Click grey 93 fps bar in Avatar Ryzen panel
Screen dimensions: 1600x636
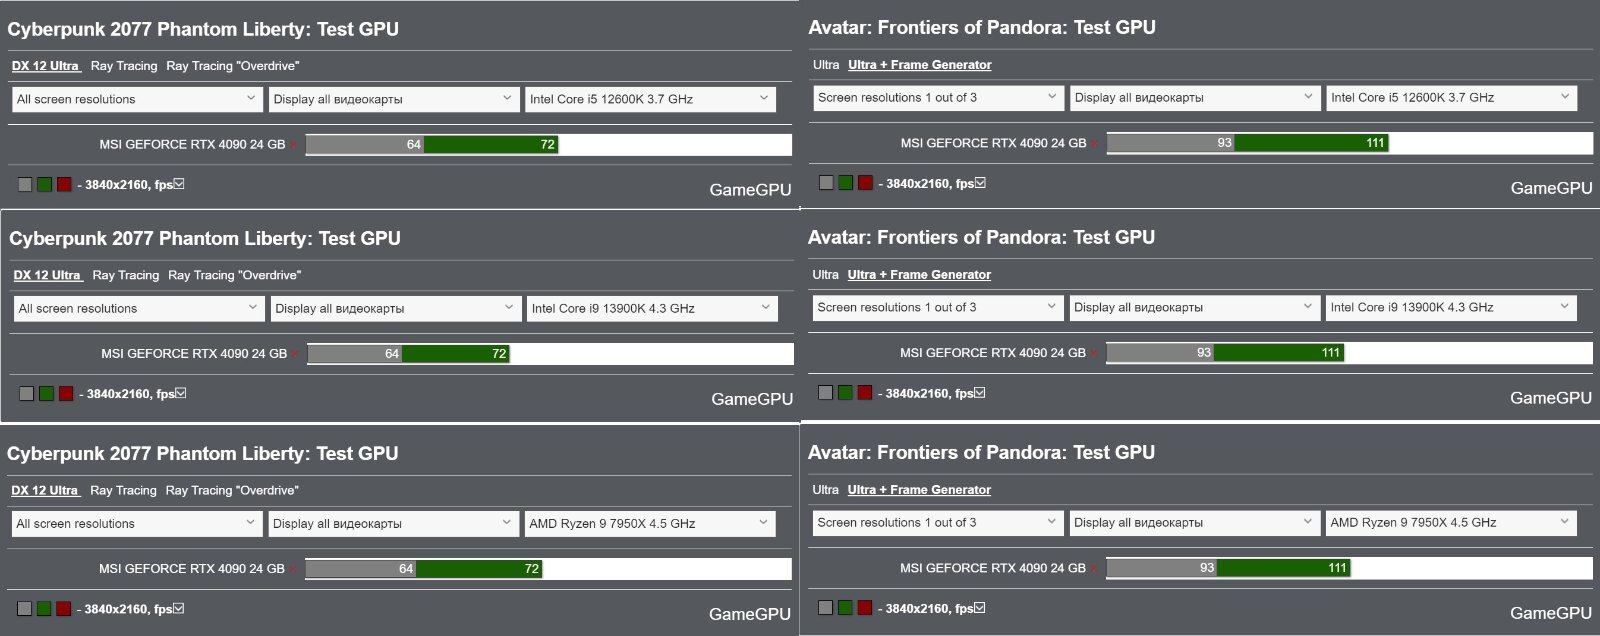(1162, 568)
